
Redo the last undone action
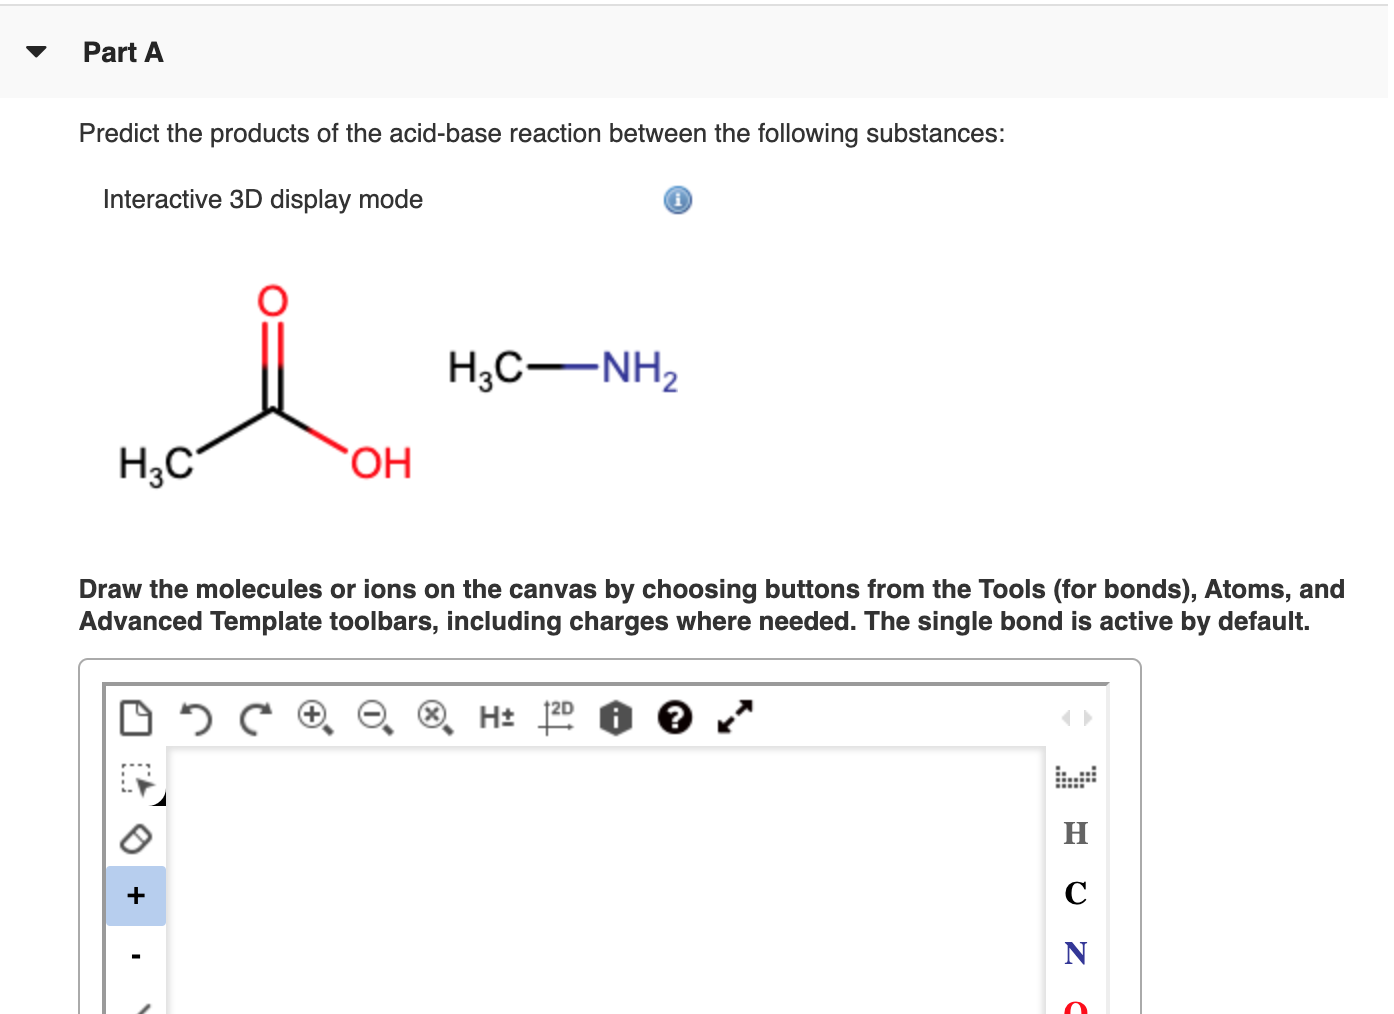pos(254,718)
